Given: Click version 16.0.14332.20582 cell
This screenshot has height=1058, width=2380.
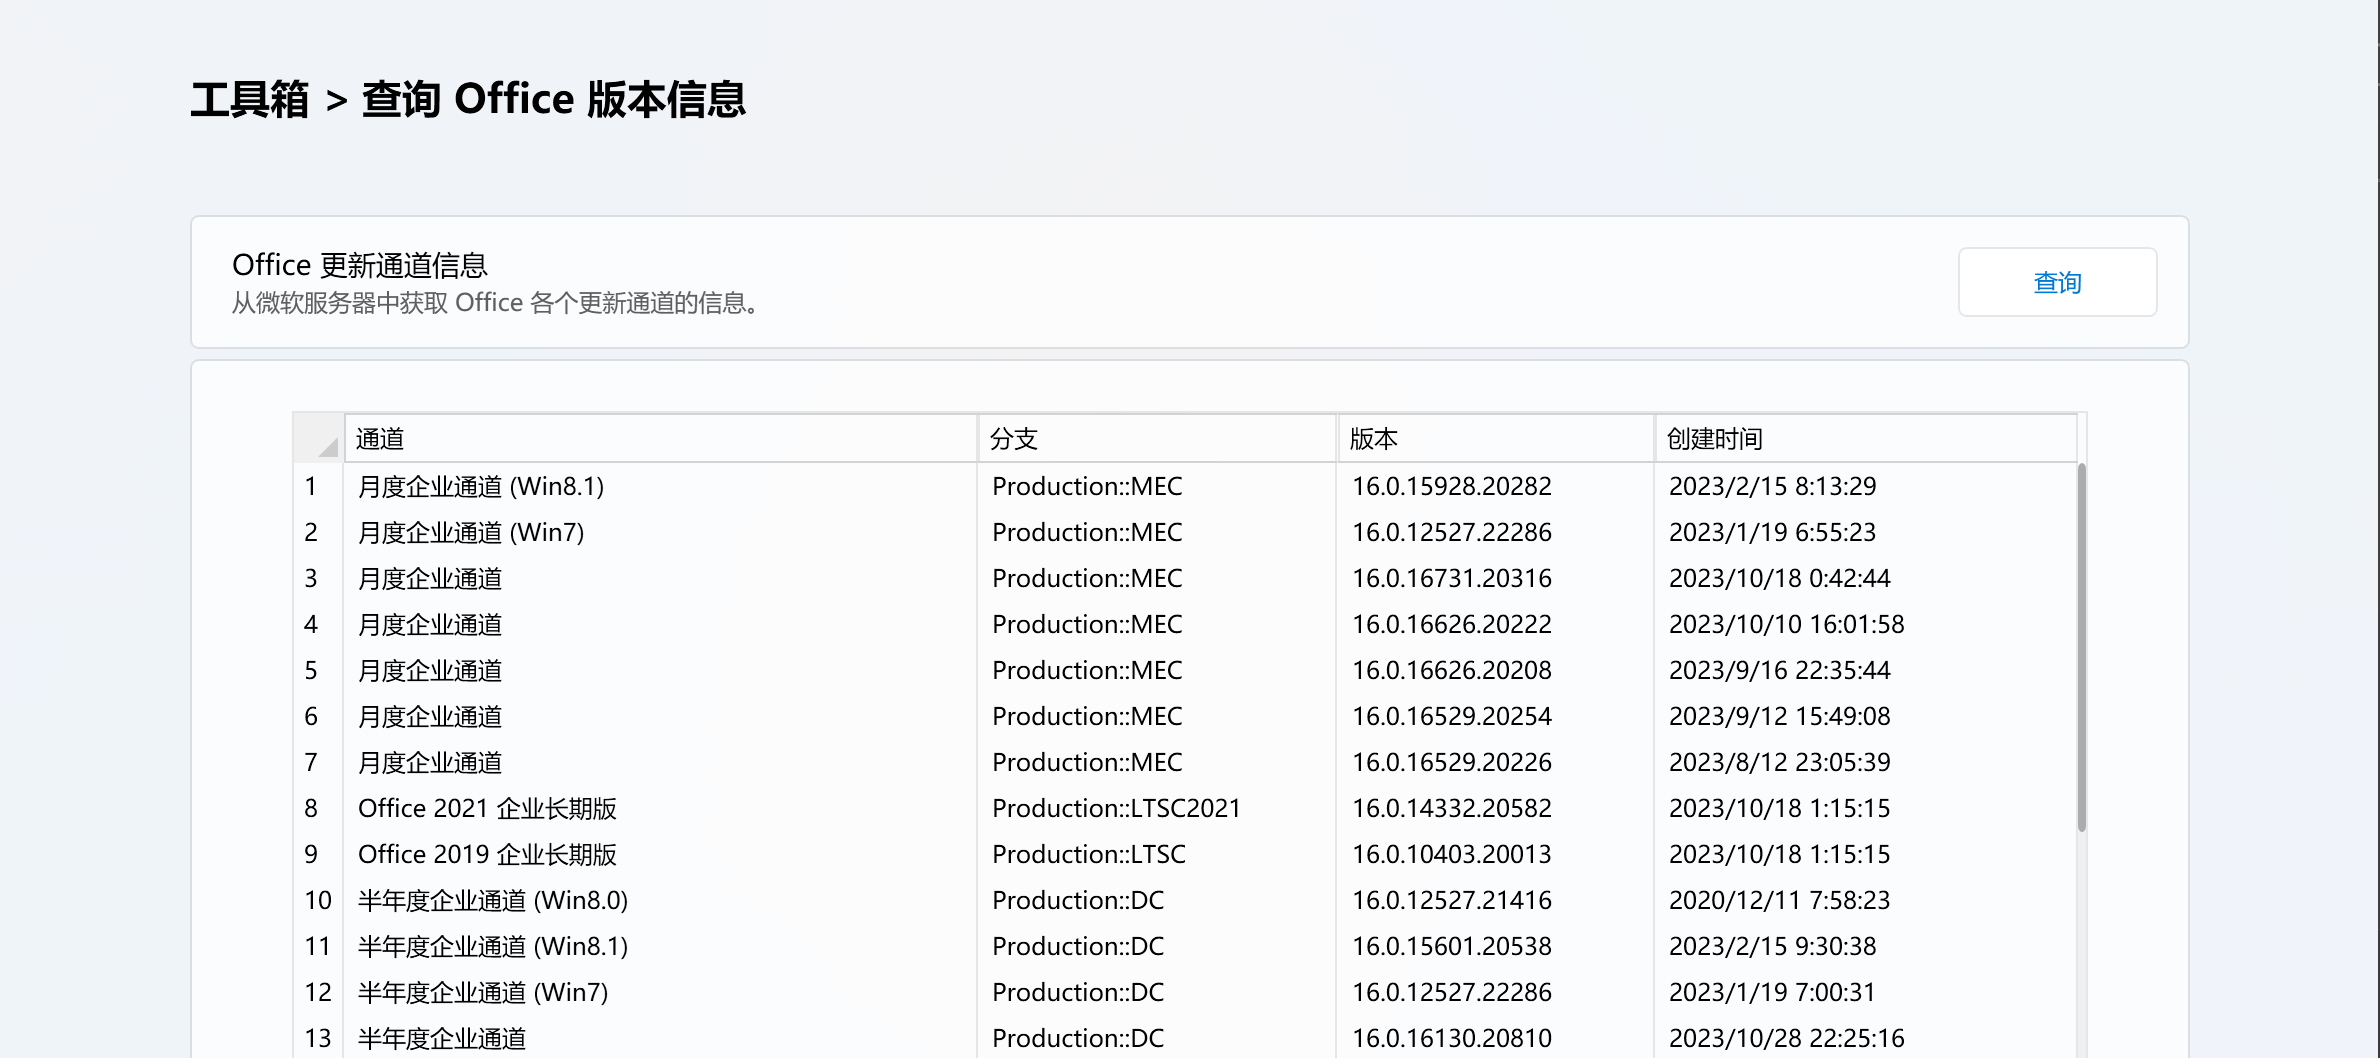Looking at the screenshot, I should click(x=1496, y=808).
